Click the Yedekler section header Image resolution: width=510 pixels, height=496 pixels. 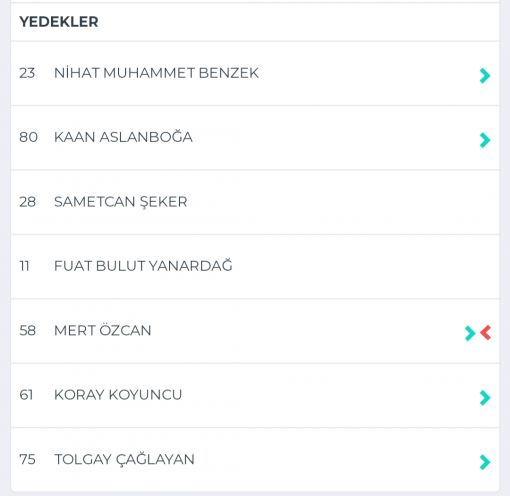coord(59,22)
